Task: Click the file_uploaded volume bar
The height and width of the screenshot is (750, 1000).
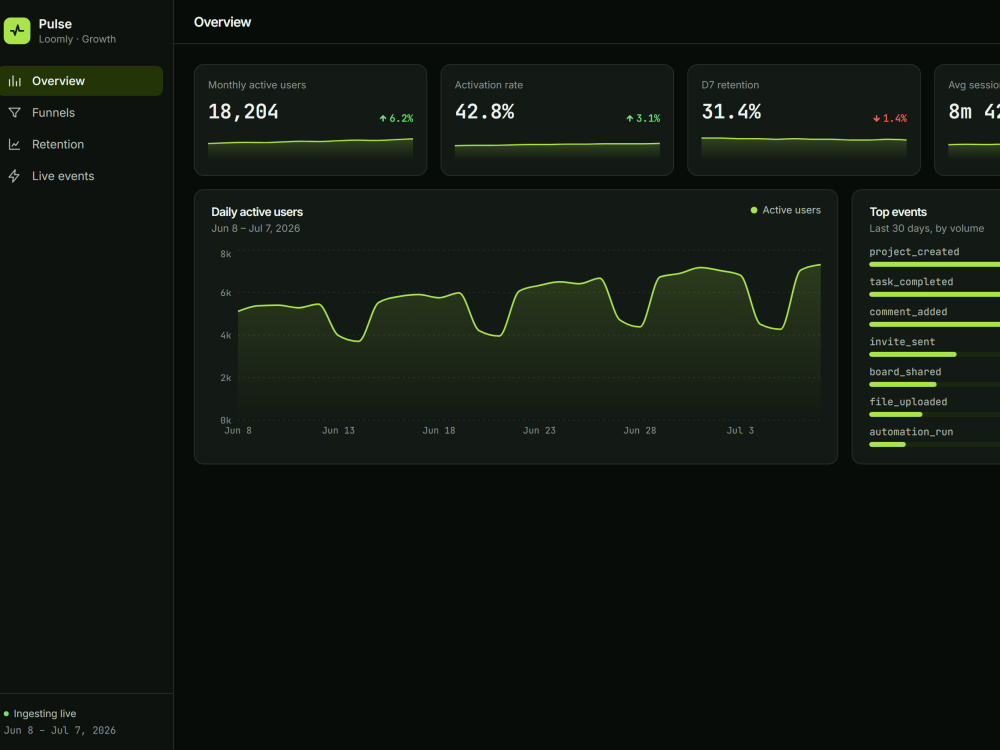Action: click(895, 414)
